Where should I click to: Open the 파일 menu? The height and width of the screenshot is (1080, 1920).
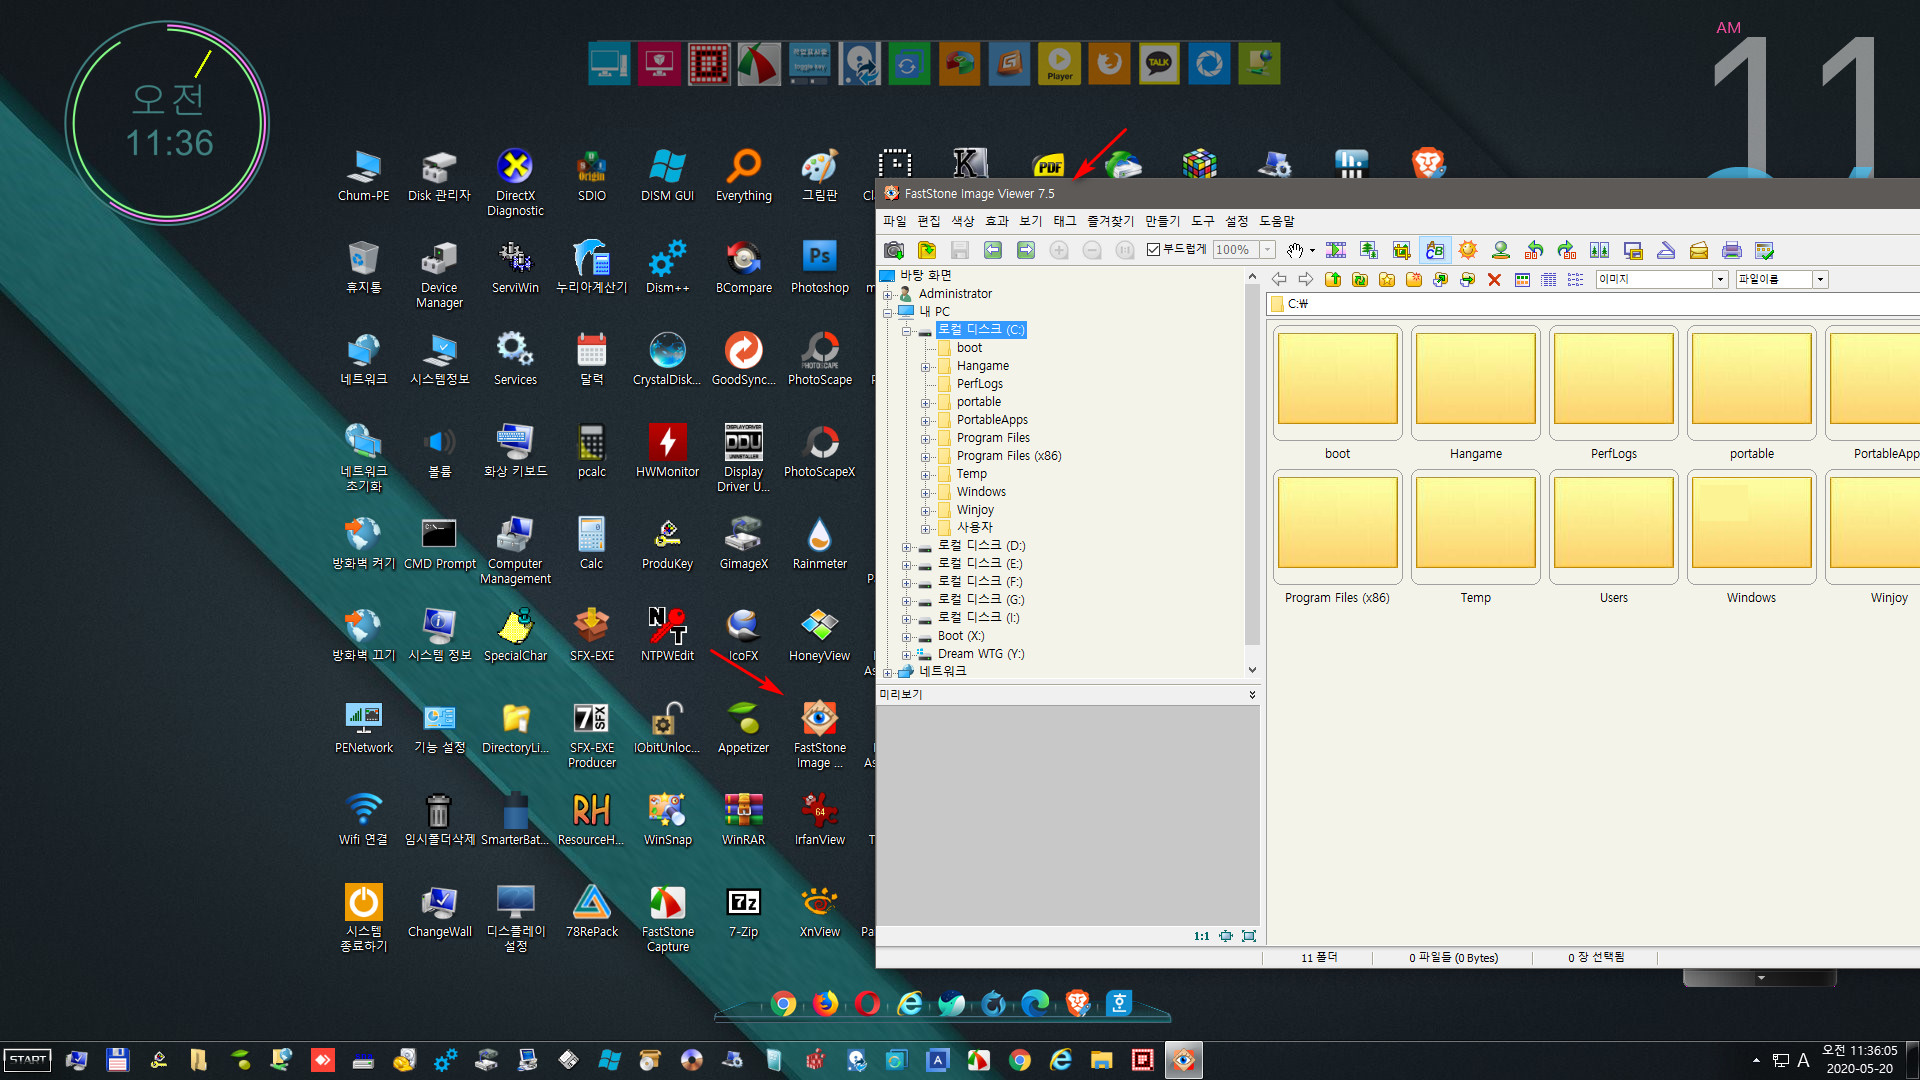pos(895,221)
